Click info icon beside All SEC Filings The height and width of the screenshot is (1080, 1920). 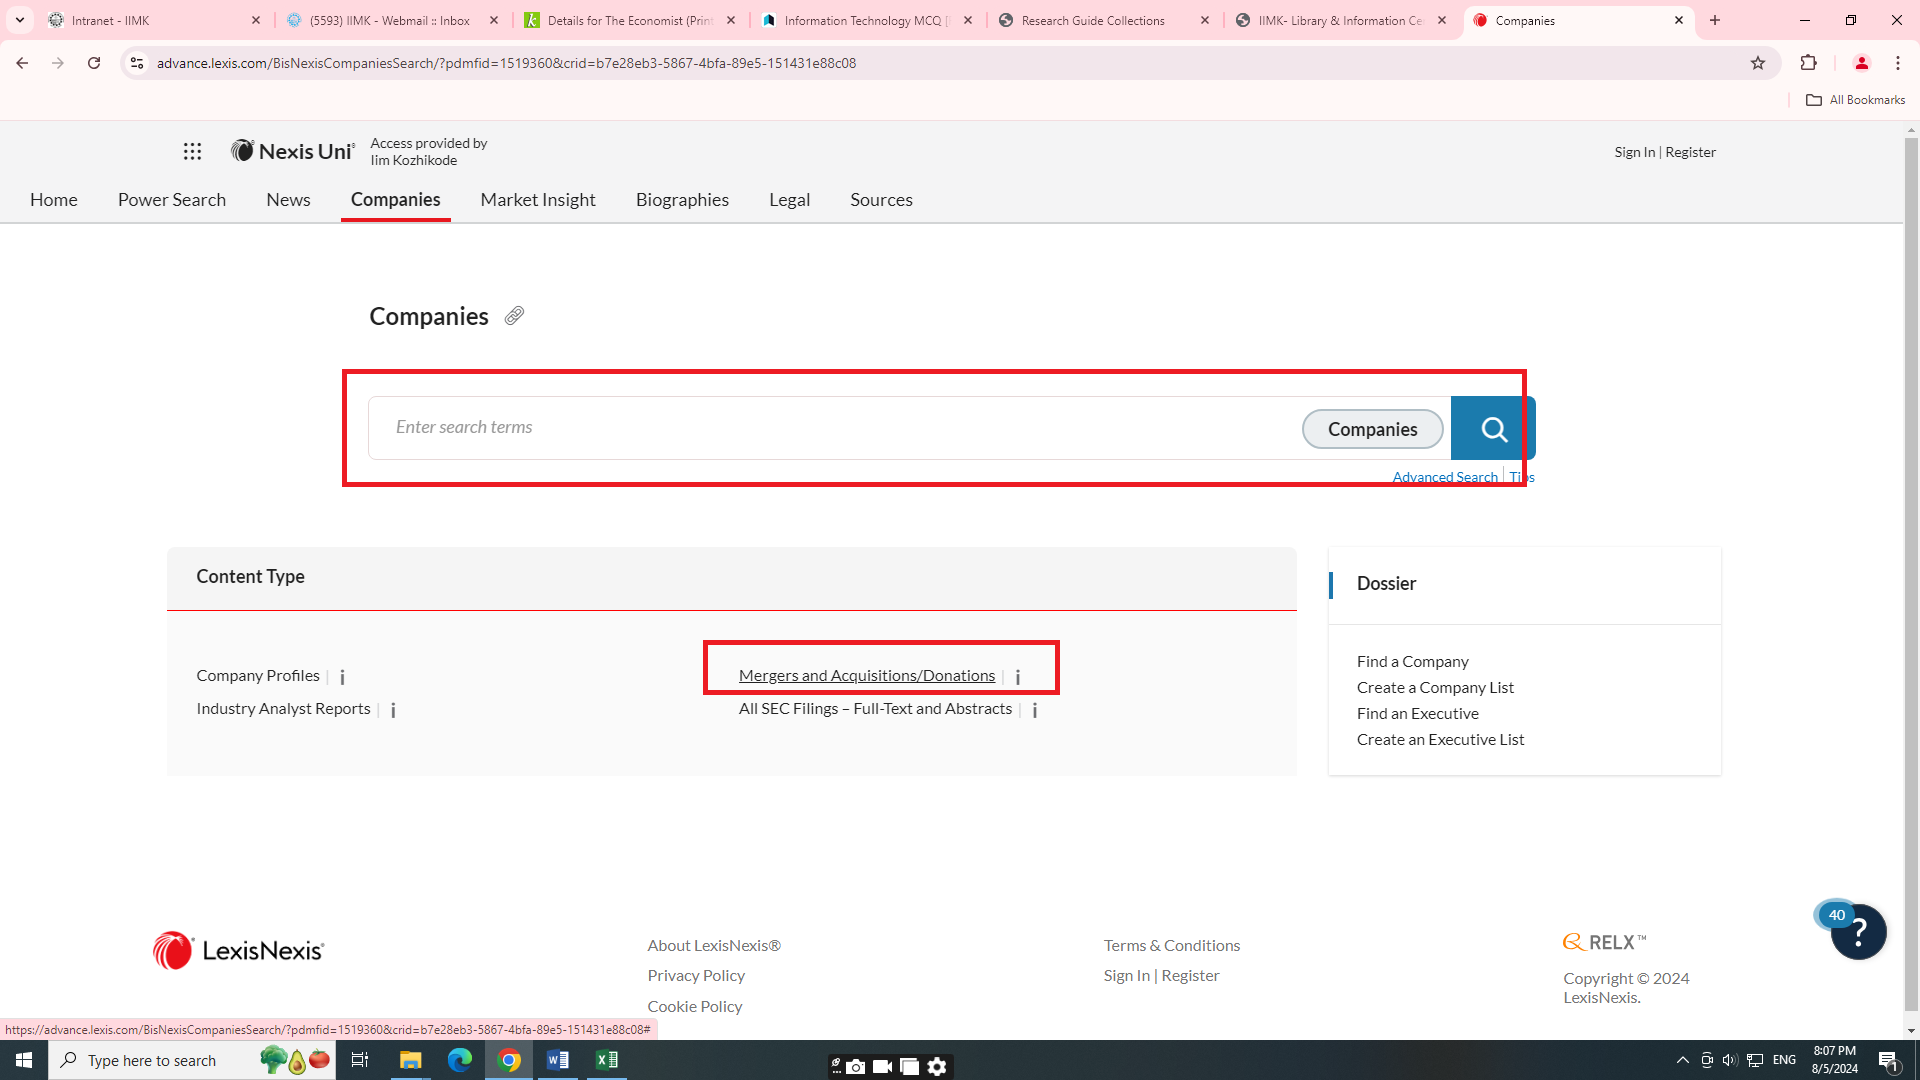pos(1035,710)
